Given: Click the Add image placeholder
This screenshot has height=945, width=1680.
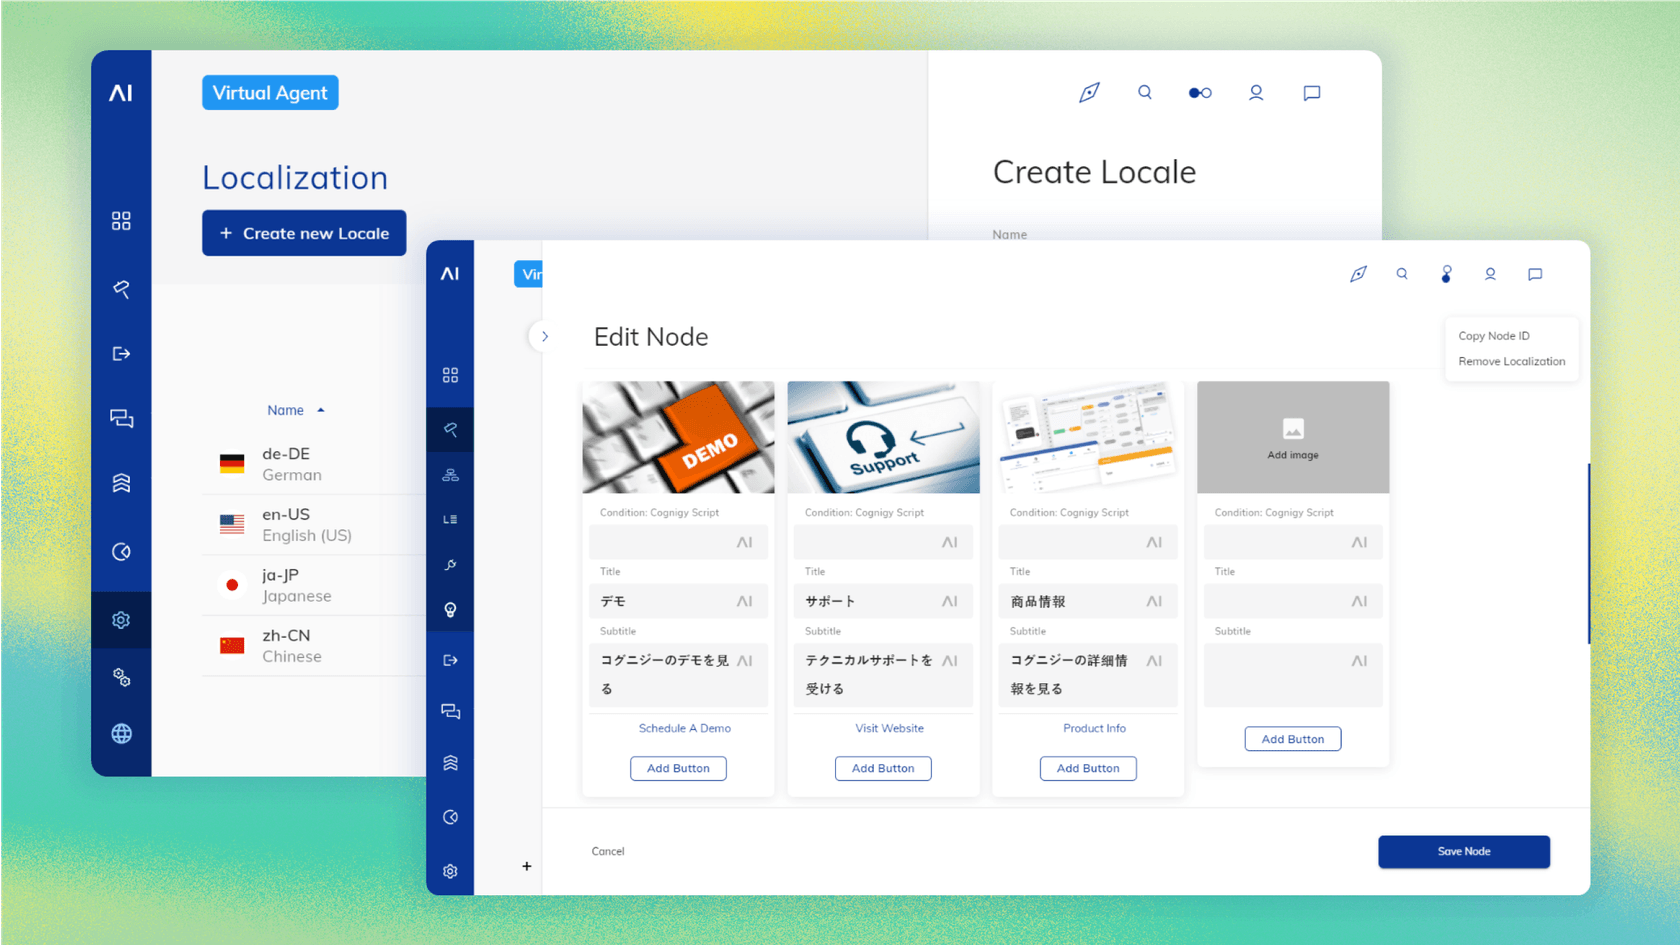Looking at the screenshot, I should [1292, 437].
